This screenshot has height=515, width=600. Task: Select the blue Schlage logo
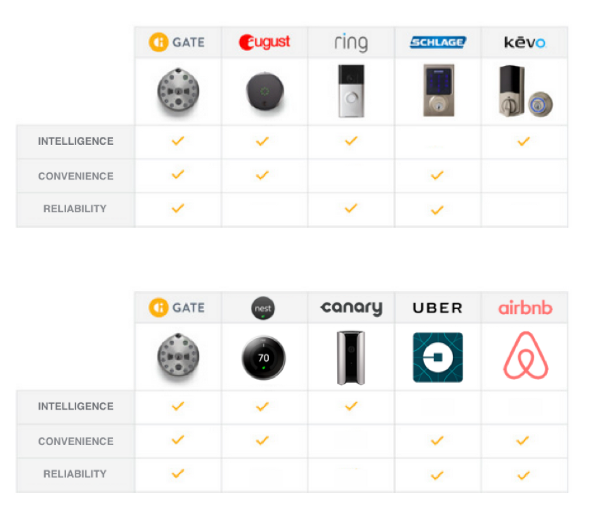(x=437, y=42)
